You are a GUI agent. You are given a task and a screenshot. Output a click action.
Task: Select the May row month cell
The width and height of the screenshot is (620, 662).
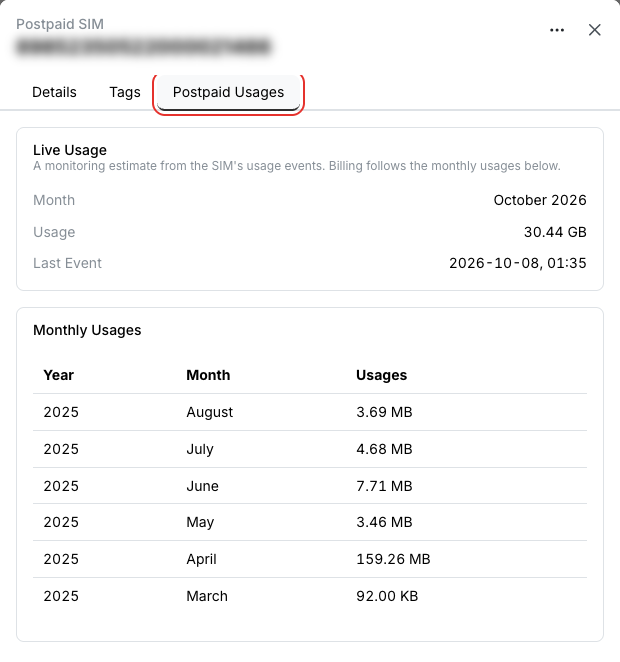(x=200, y=522)
